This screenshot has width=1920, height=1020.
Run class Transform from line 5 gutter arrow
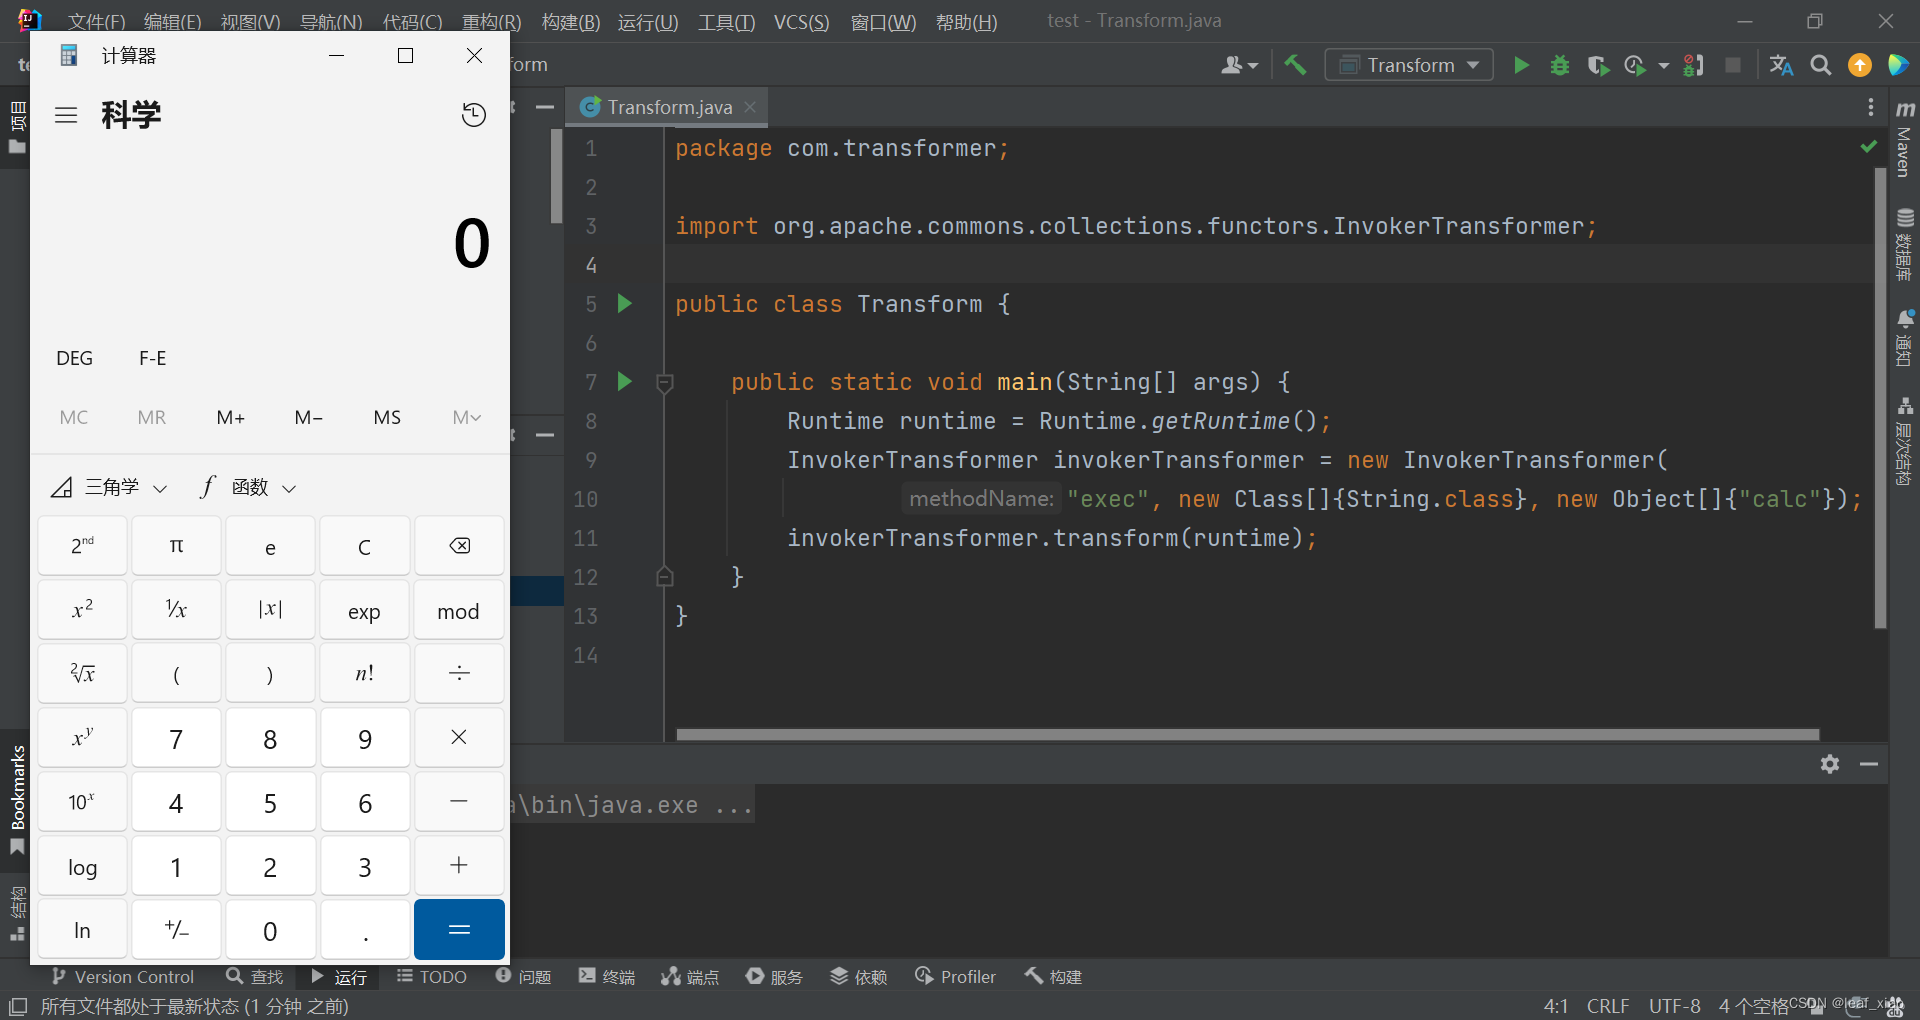click(625, 303)
